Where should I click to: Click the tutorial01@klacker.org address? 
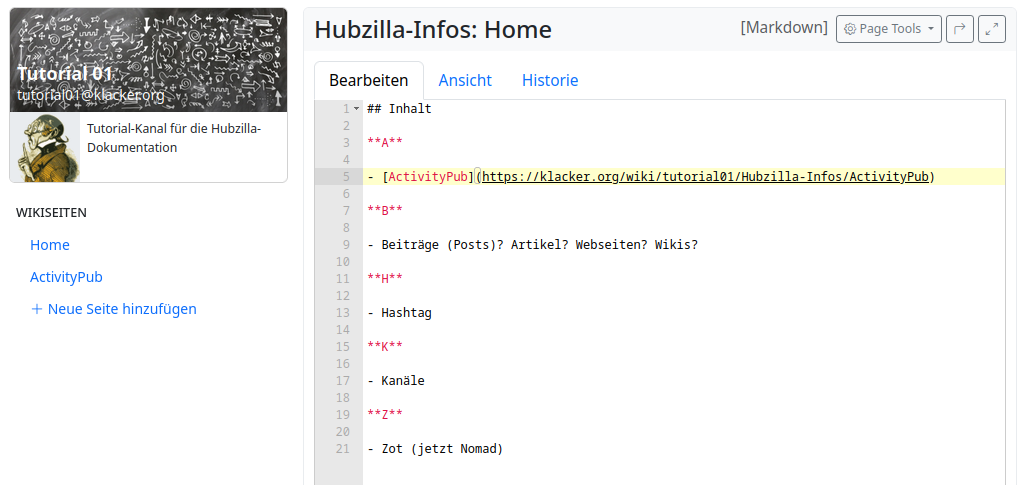[91, 95]
